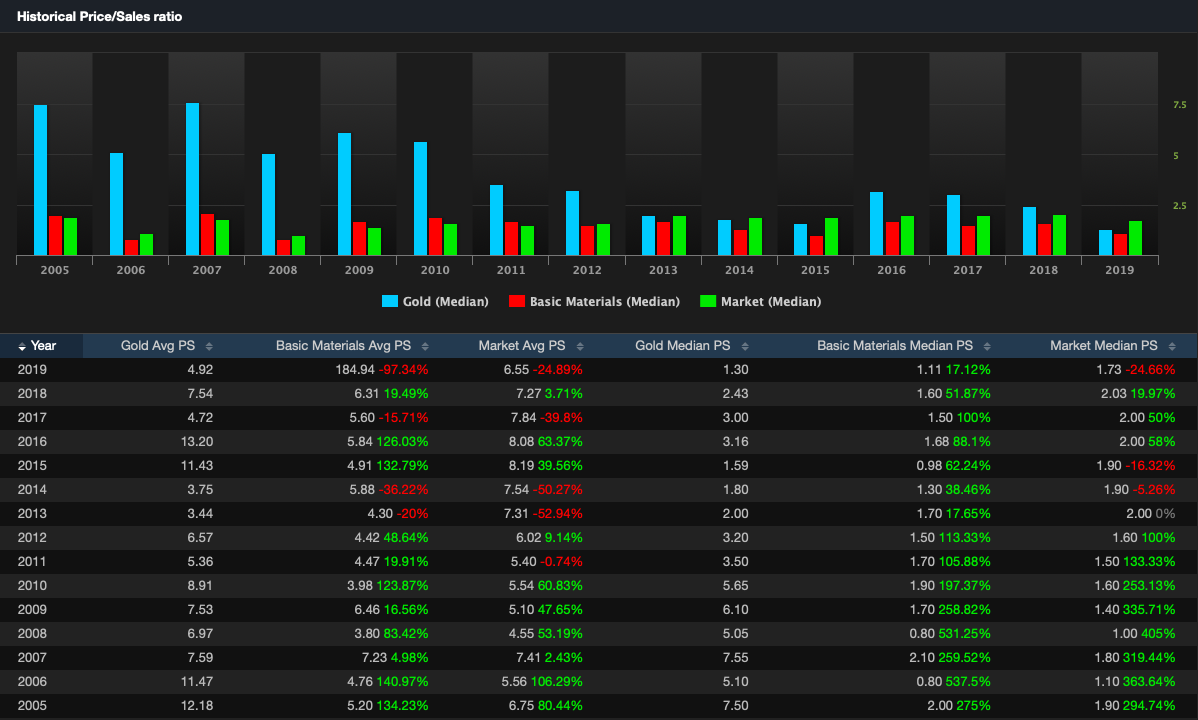
Task: Click the 405% change value
Action: coord(1158,634)
